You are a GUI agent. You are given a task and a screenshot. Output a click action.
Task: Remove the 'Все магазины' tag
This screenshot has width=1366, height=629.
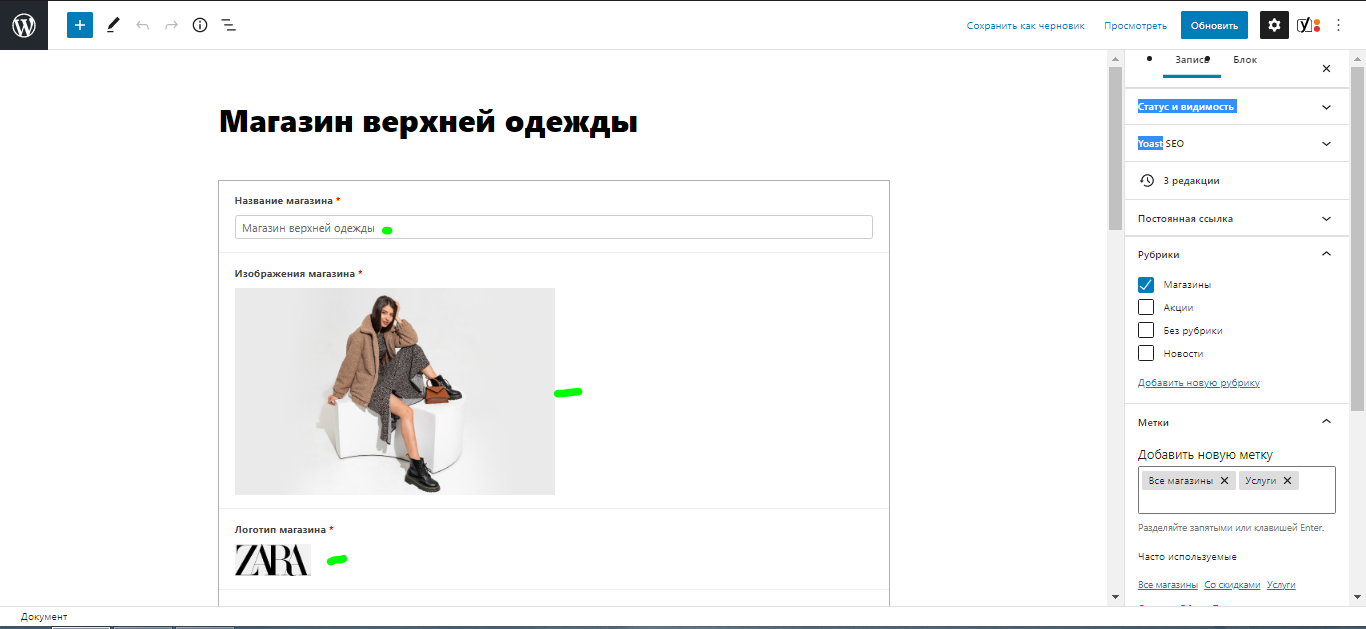1224,481
